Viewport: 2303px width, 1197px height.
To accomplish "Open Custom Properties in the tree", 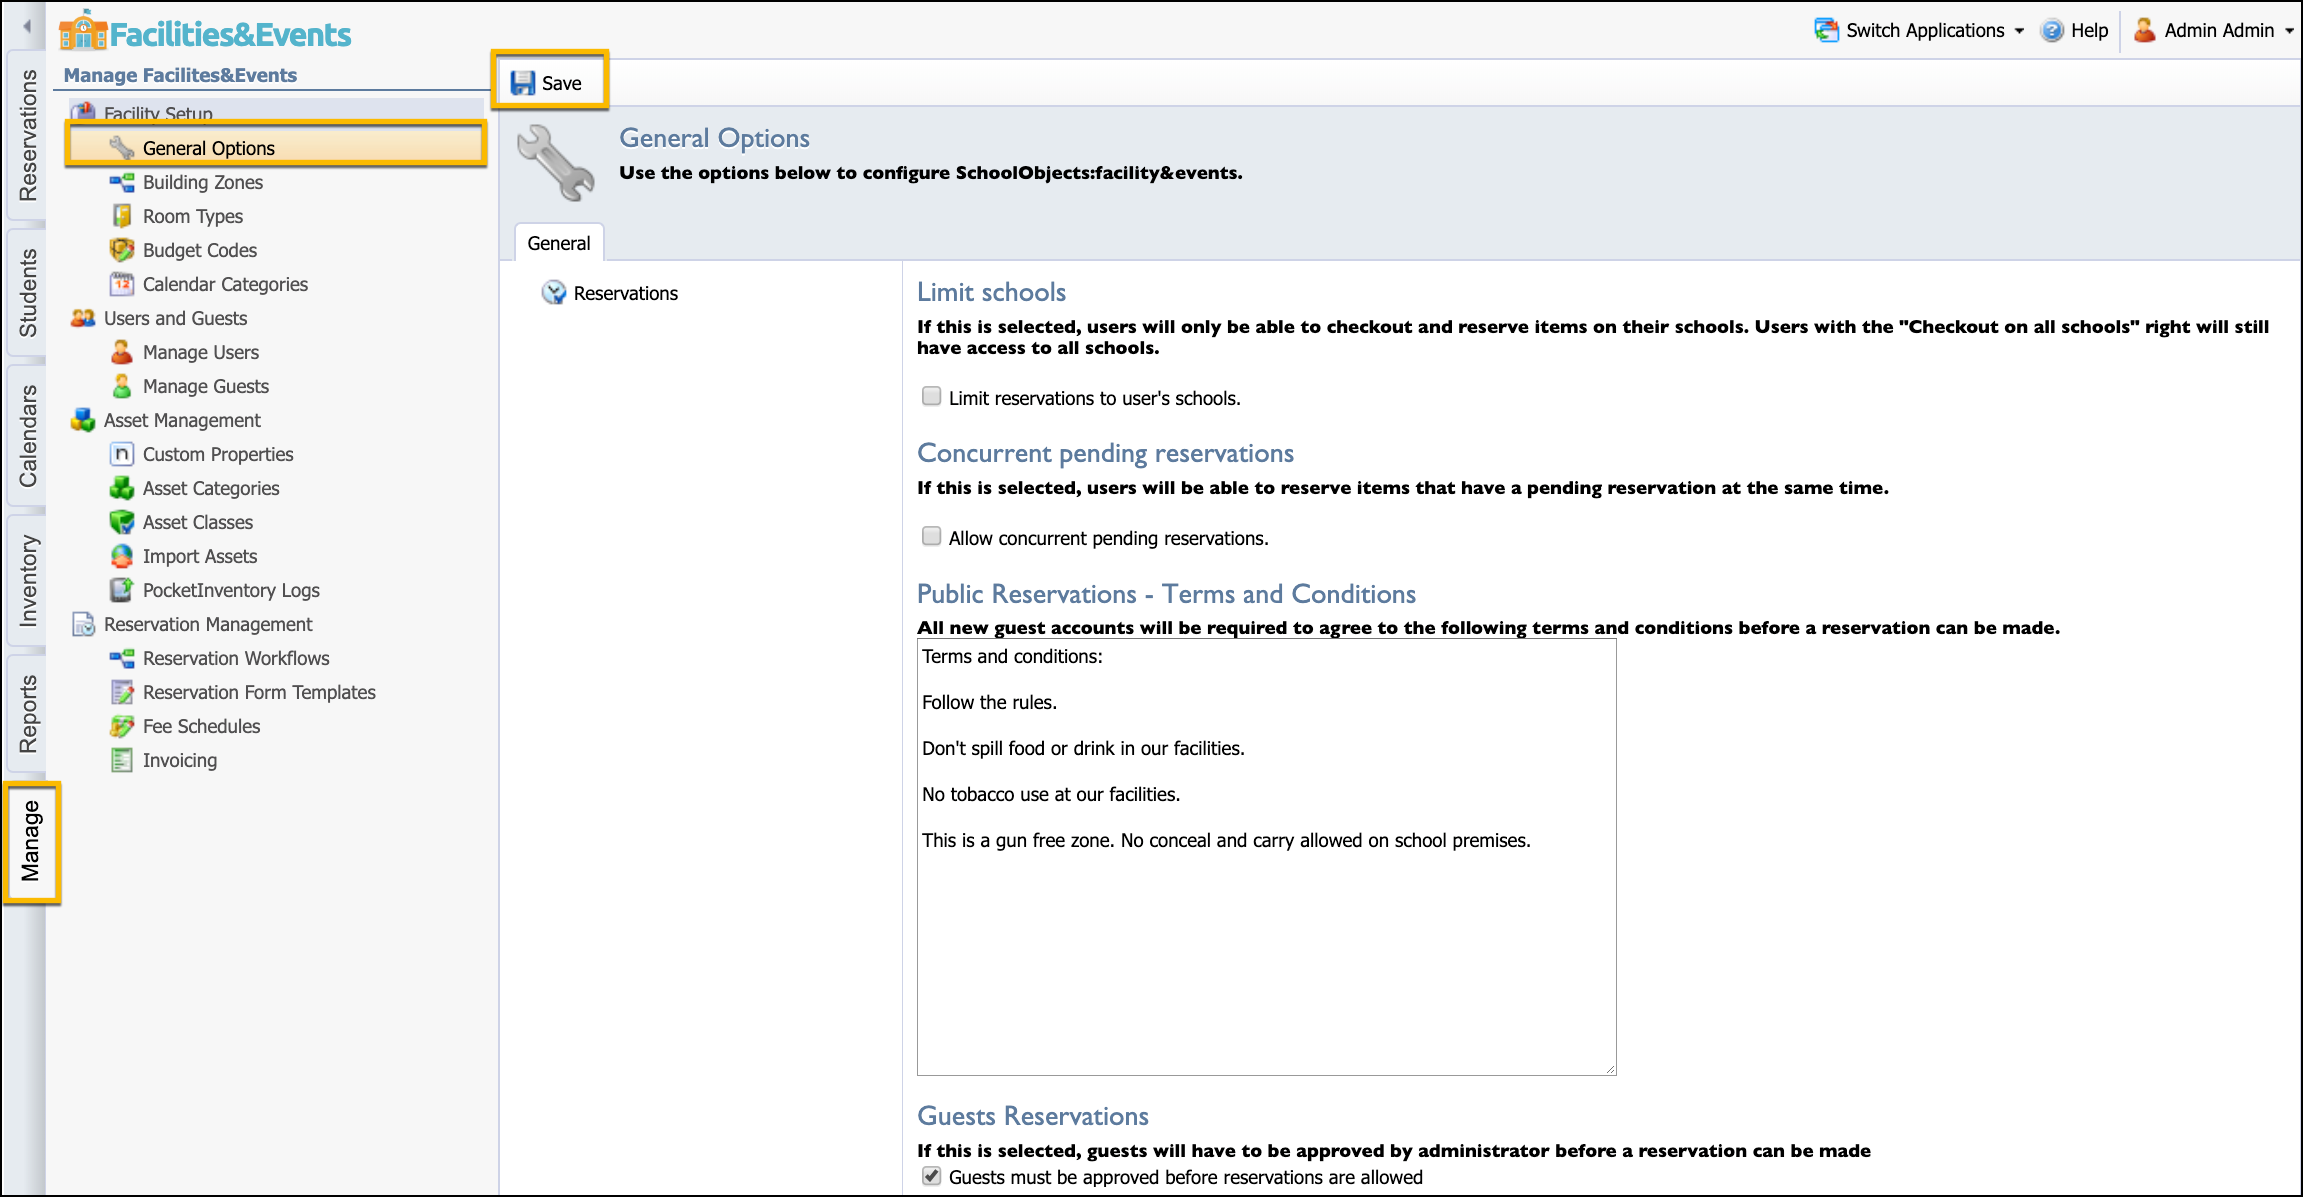I will coord(218,454).
